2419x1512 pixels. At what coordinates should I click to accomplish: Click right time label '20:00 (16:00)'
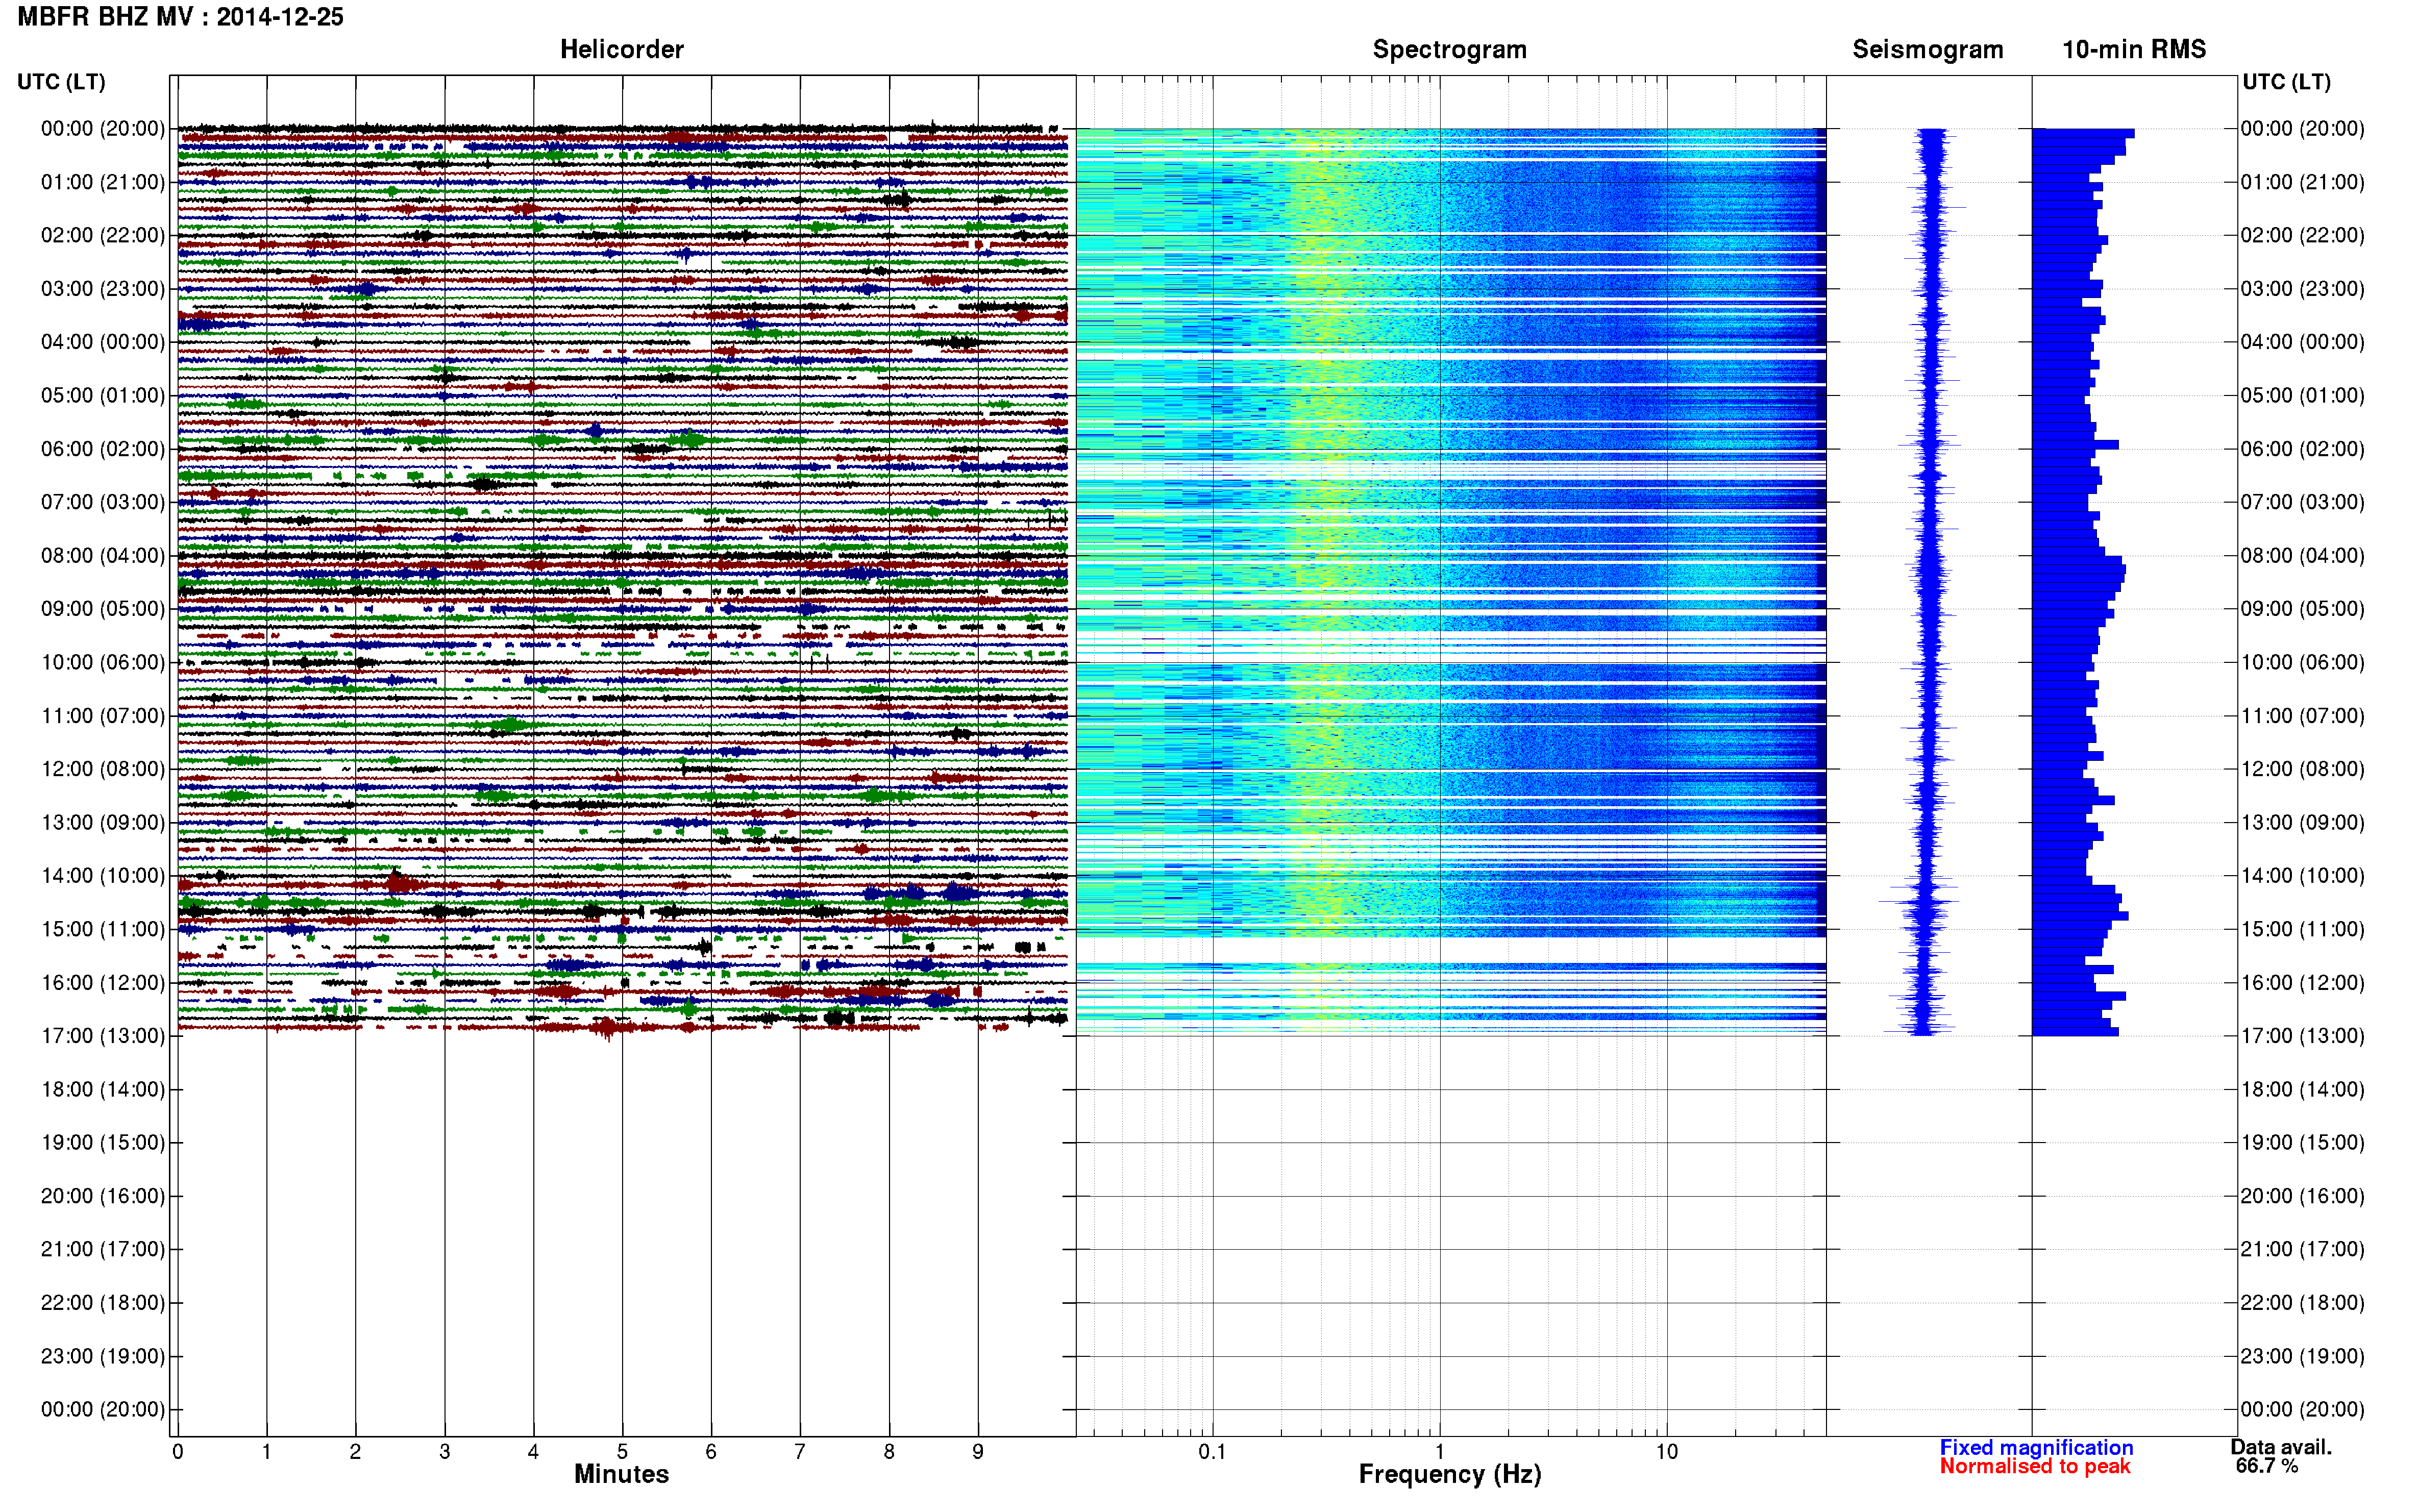pyautogui.click(x=2302, y=1196)
